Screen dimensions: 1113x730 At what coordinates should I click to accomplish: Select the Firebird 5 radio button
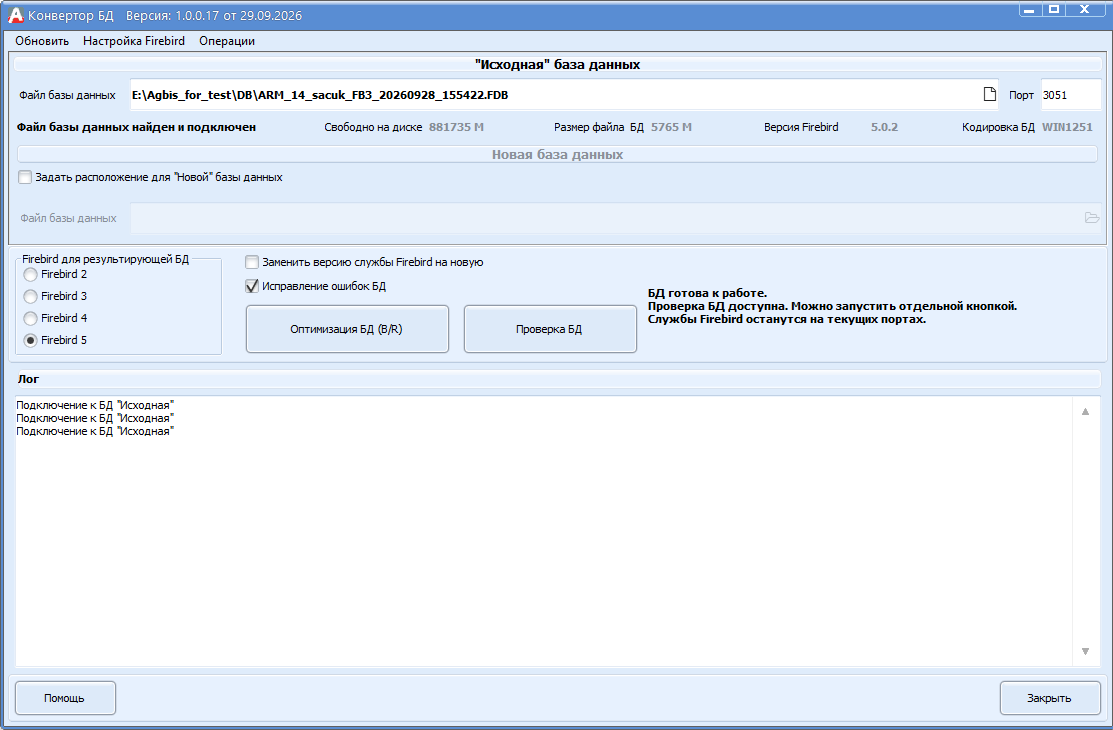(x=31, y=340)
